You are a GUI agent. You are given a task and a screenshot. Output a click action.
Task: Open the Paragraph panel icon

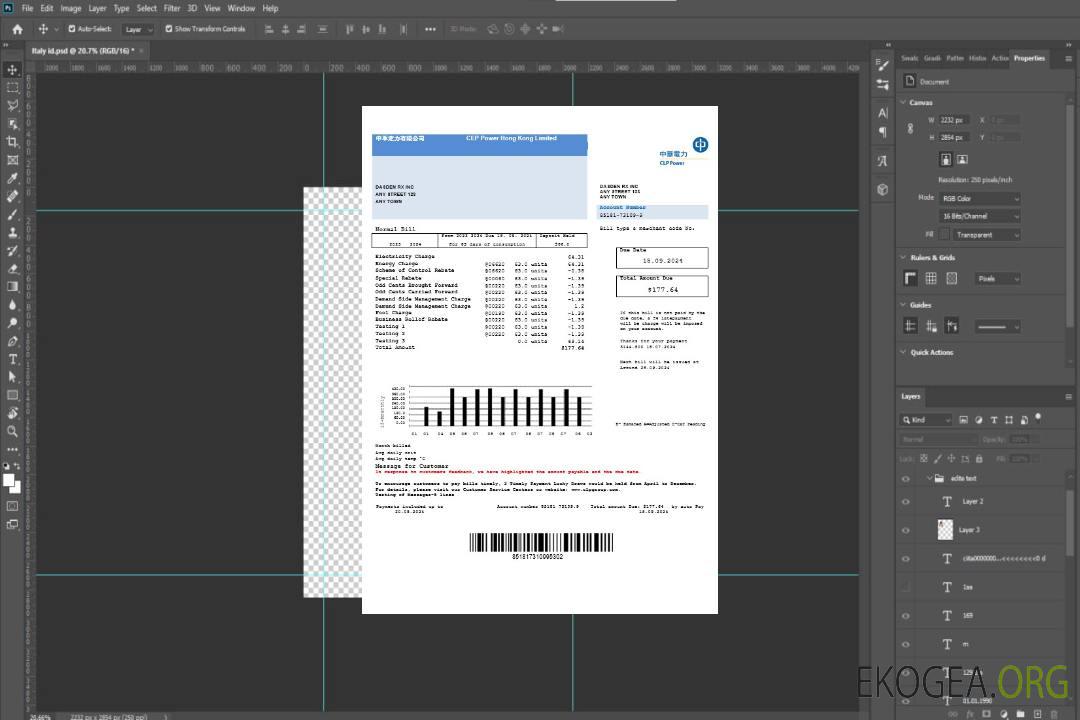tap(882, 132)
